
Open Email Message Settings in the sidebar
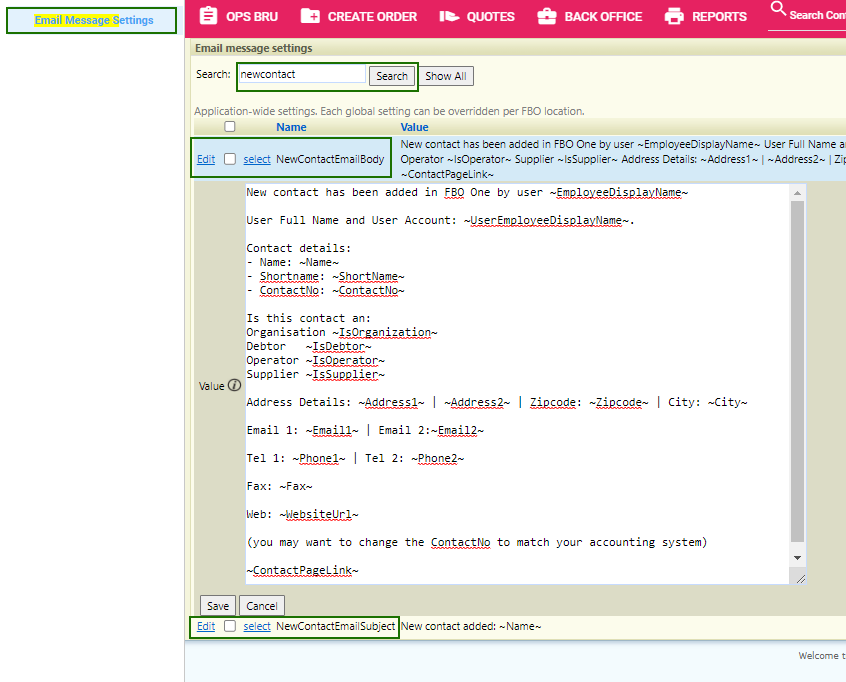coord(94,20)
